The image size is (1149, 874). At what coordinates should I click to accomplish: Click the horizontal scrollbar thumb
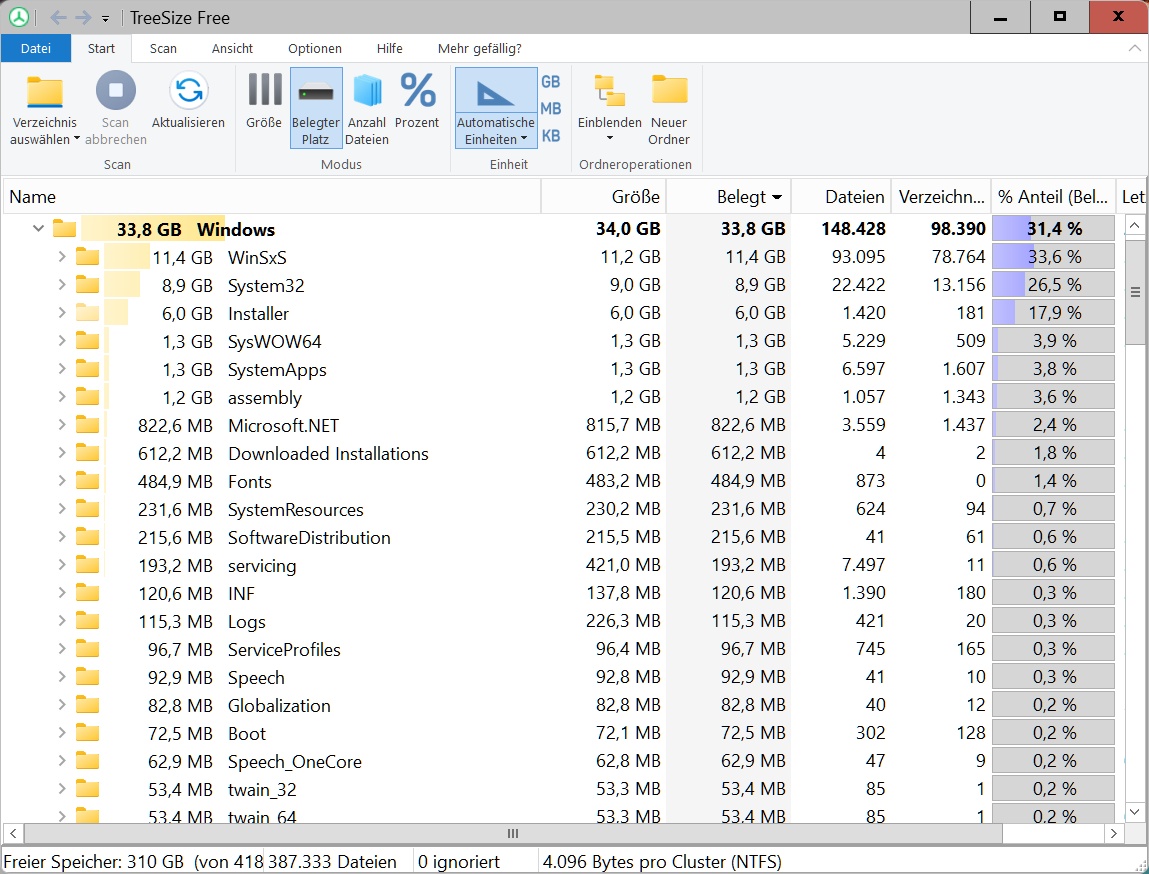pos(512,834)
